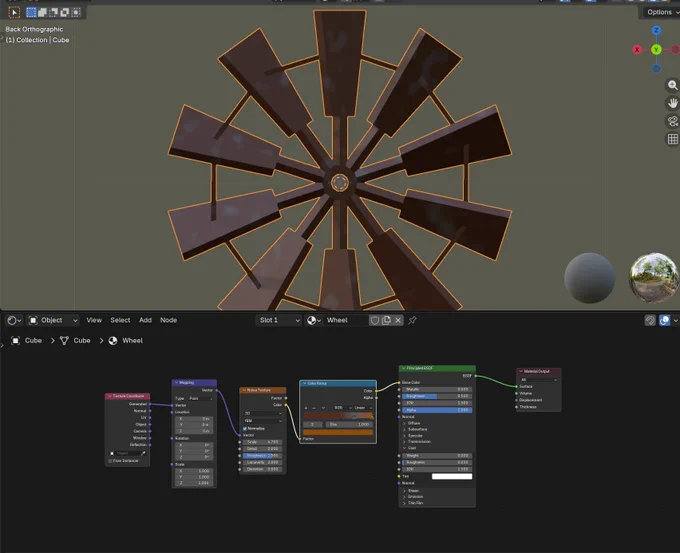Screen dimensions: 680x553
Task: Click the gray material preview sphere
Action: (x=589, y=278)
